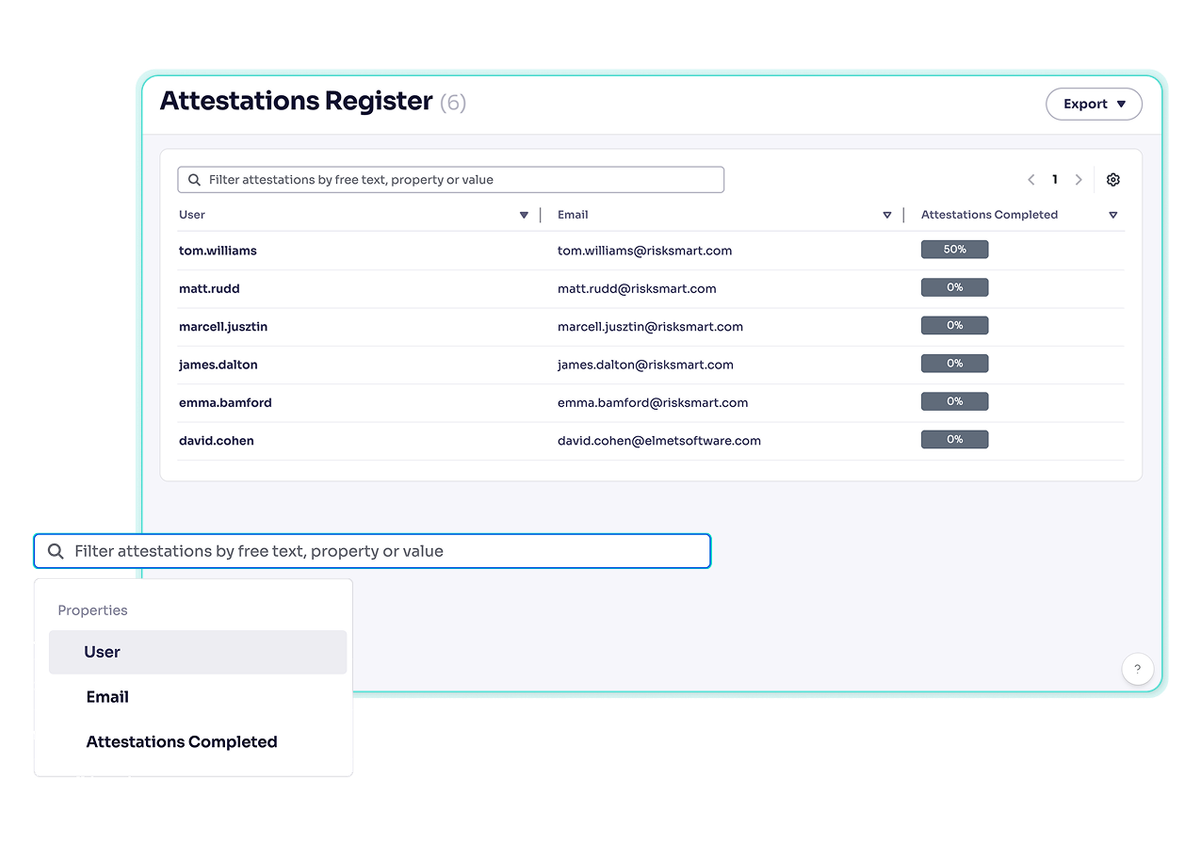Viewport: 1200px width, 845px height.
Task: Open the settings gear icon
Action: pyautogui.click(x=1113, y=179)
